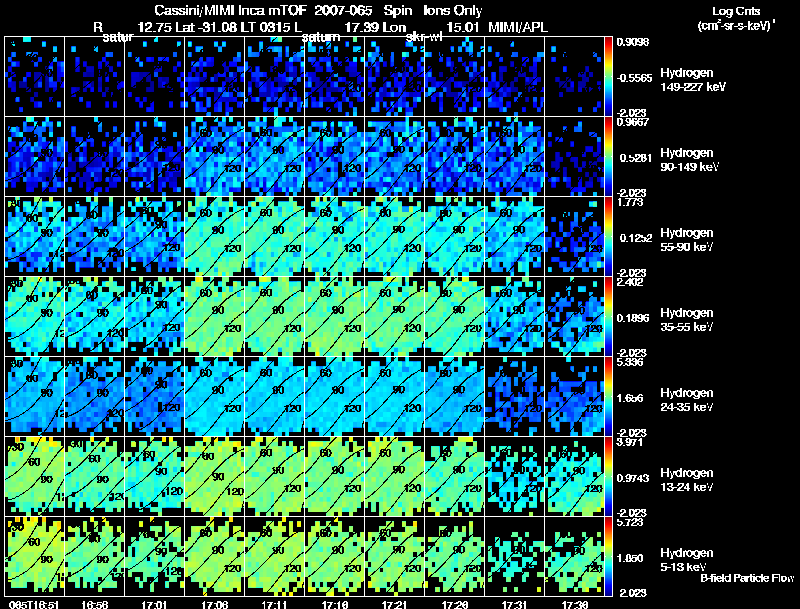The height and width of the screenshot is (609, 800).
Task: Click the colorbar maximum value 5.723
Action: 630,522
